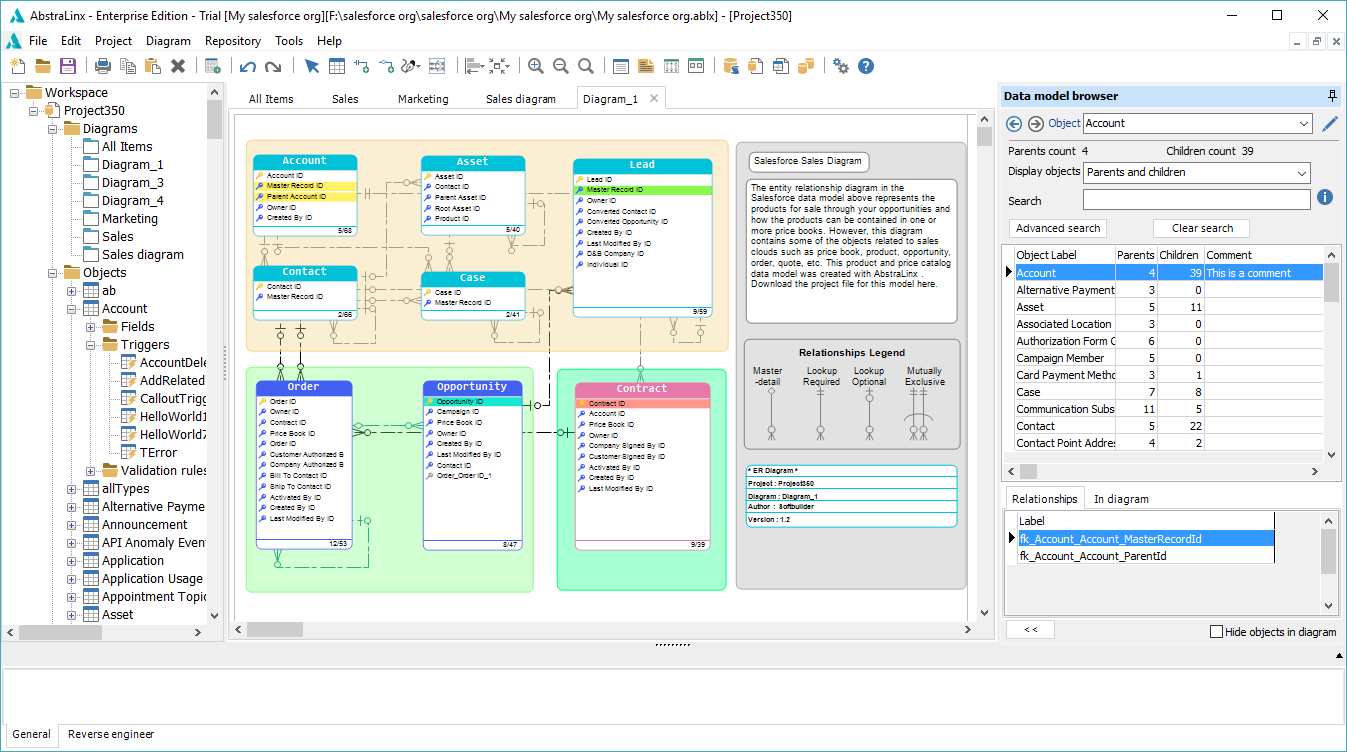Viewport: 1347px width, 752px height.
Task: Expand the Validation rules tree node
Action: 88,470
